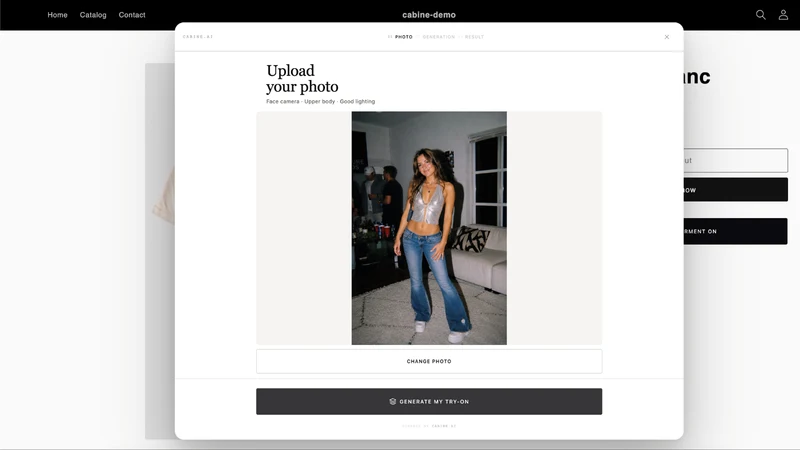Click Generate My Try-On button
Image resolution: width=800 pixels, height=450 pixels.
[429, 402]
